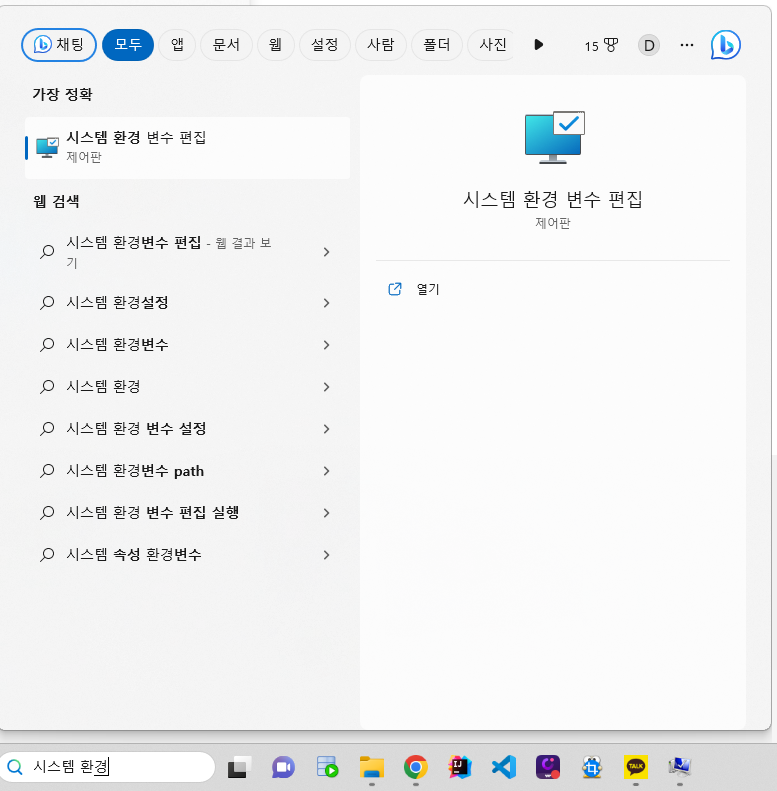Open the blue capture tool taskbar icon
777x791 pixels.
(592, 767)
